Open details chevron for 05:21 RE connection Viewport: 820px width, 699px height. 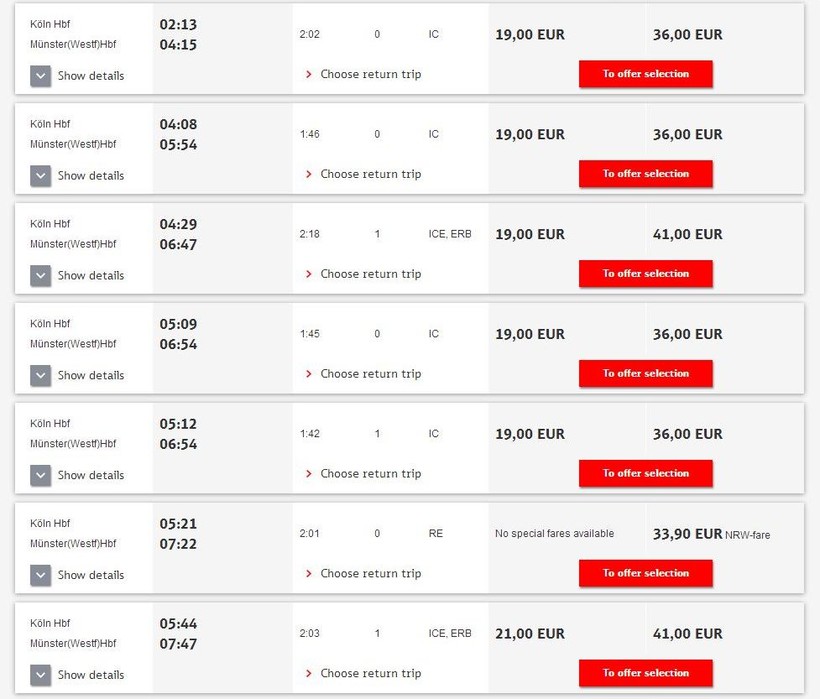[x=40, y=575]
